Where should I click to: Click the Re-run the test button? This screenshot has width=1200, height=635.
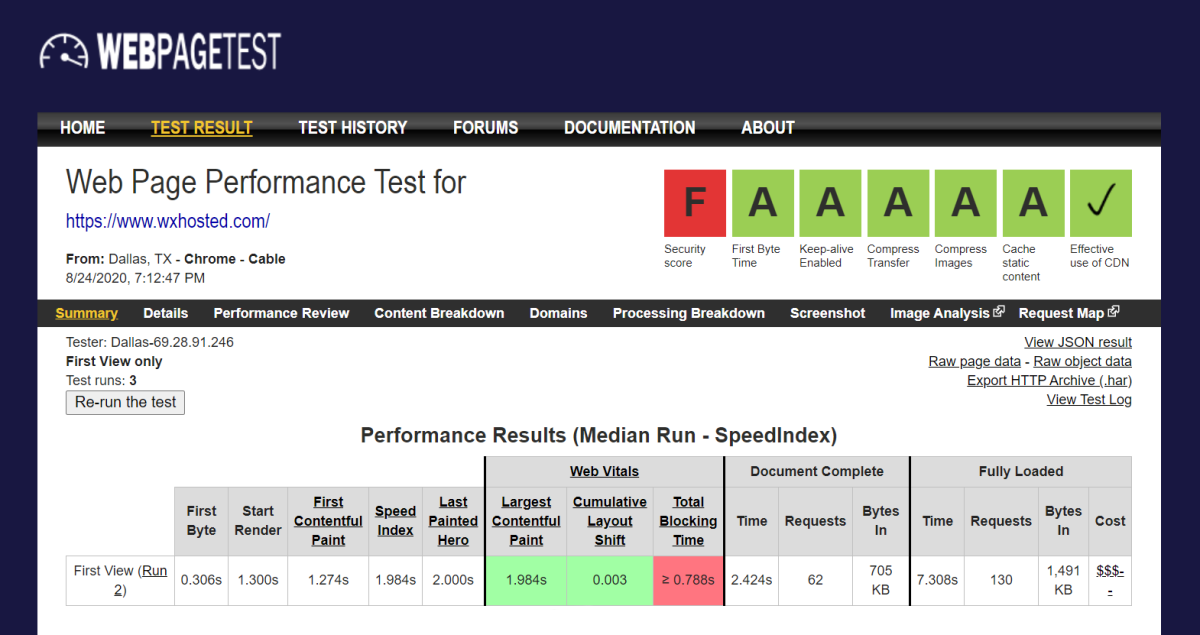[x=125, y=402]
